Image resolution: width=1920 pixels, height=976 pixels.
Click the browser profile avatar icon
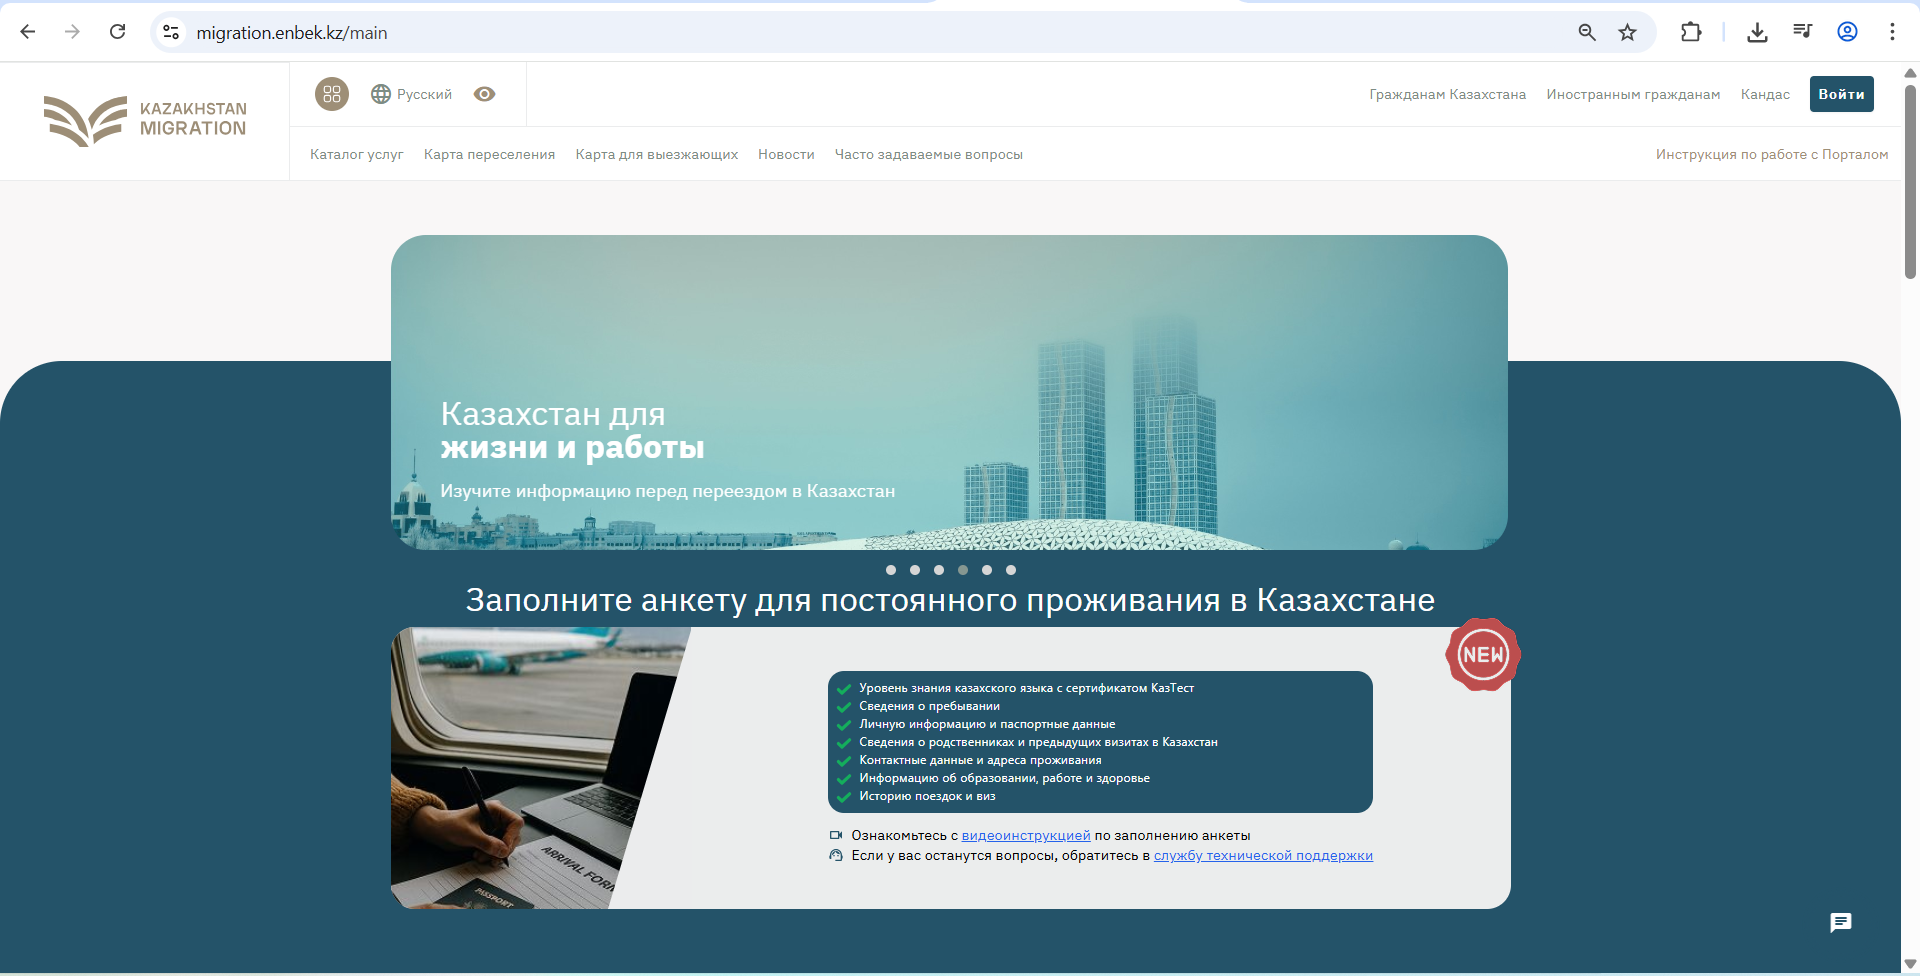point(1847,32)
